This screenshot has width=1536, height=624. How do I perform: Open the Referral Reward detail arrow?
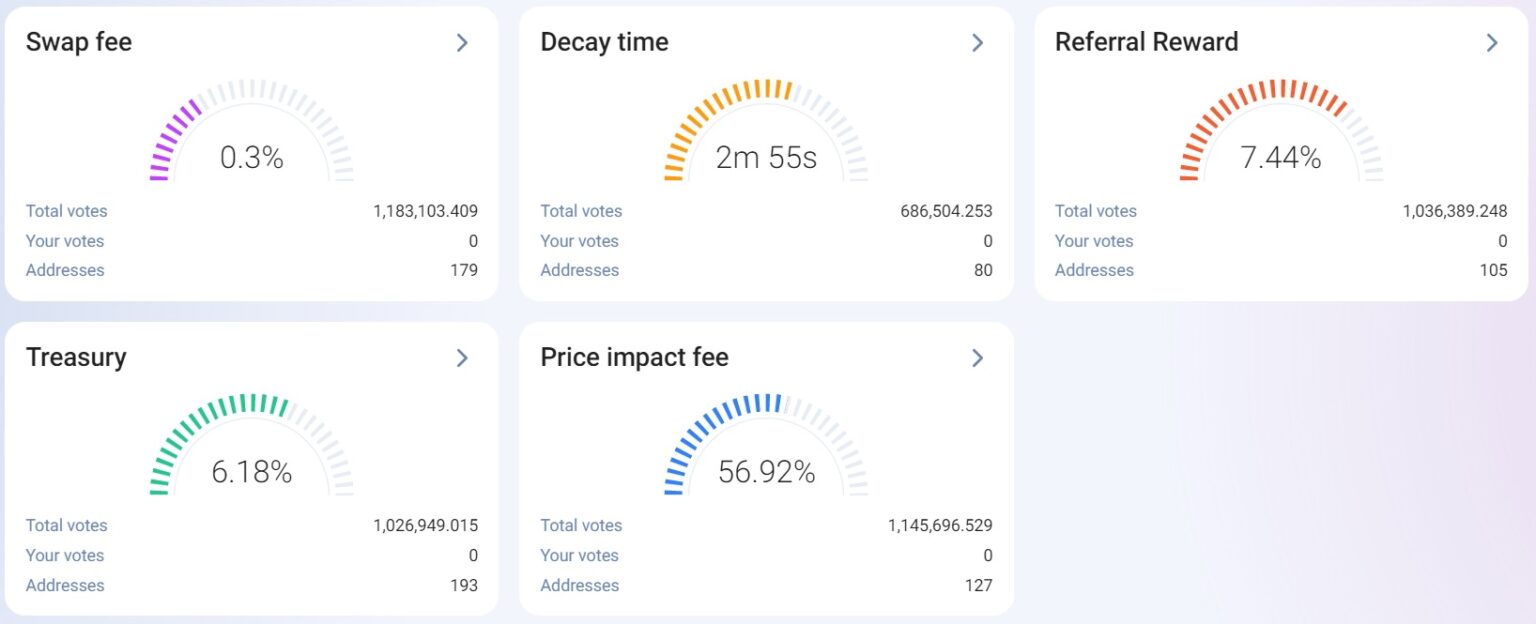pos(1490,42)
